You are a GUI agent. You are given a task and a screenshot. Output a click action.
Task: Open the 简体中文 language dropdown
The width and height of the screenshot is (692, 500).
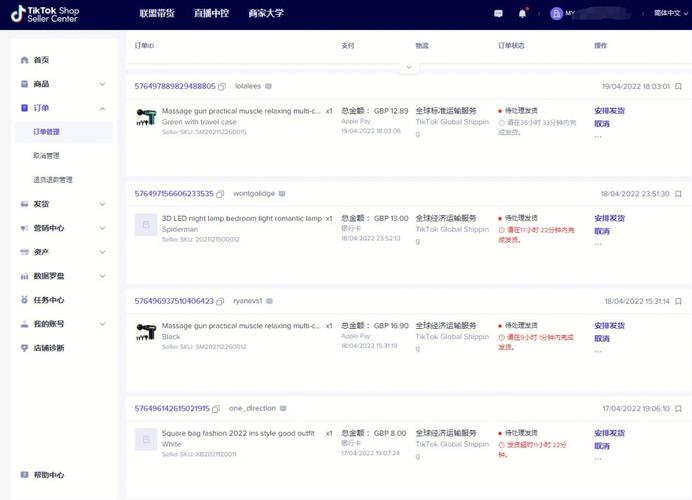[x=664, y=14]
